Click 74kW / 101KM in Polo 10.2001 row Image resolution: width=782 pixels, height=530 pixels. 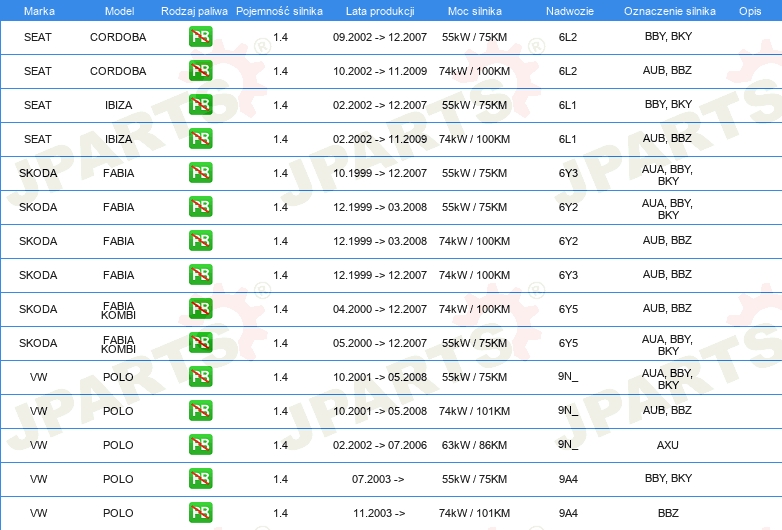coord(474,411)
